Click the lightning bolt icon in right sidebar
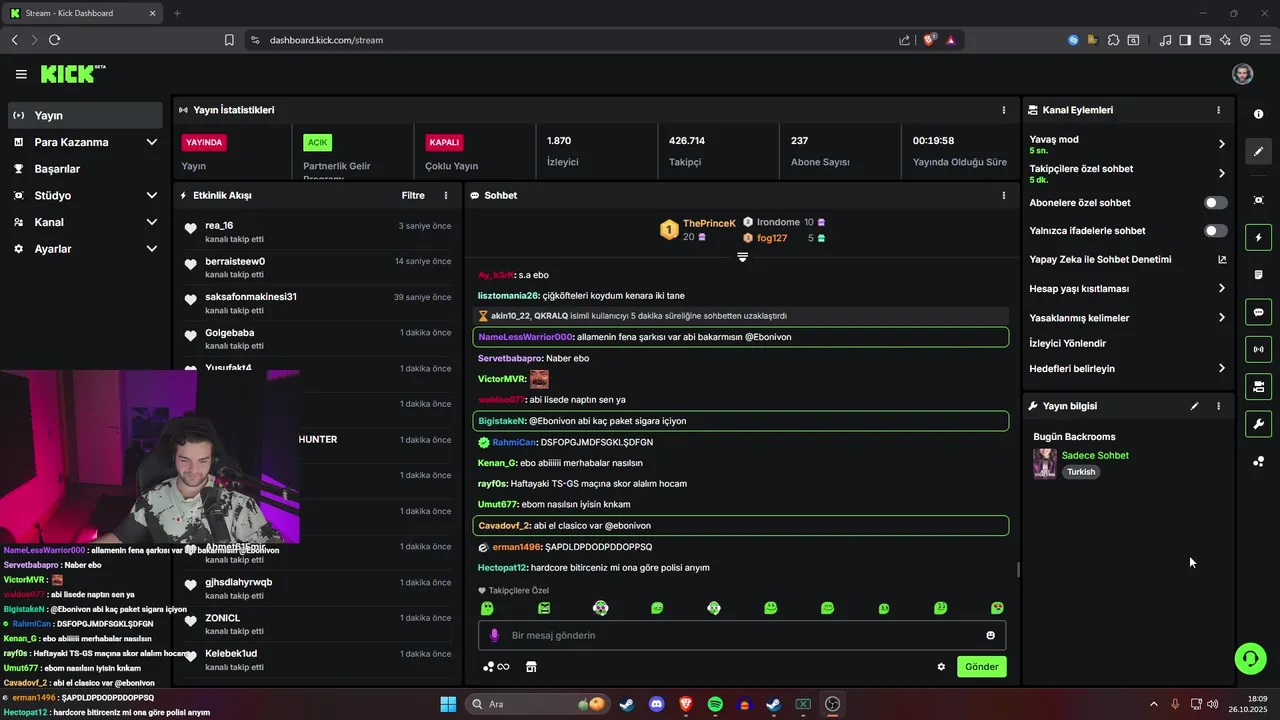The width and height of the screenshot is (1280, 720). click(x=1259, y=238)
